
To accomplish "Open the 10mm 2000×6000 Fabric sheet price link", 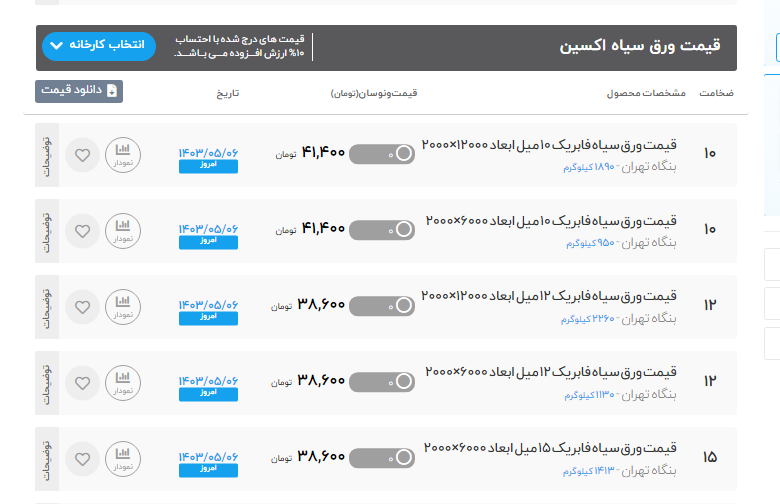I will (x=551, y=221).
